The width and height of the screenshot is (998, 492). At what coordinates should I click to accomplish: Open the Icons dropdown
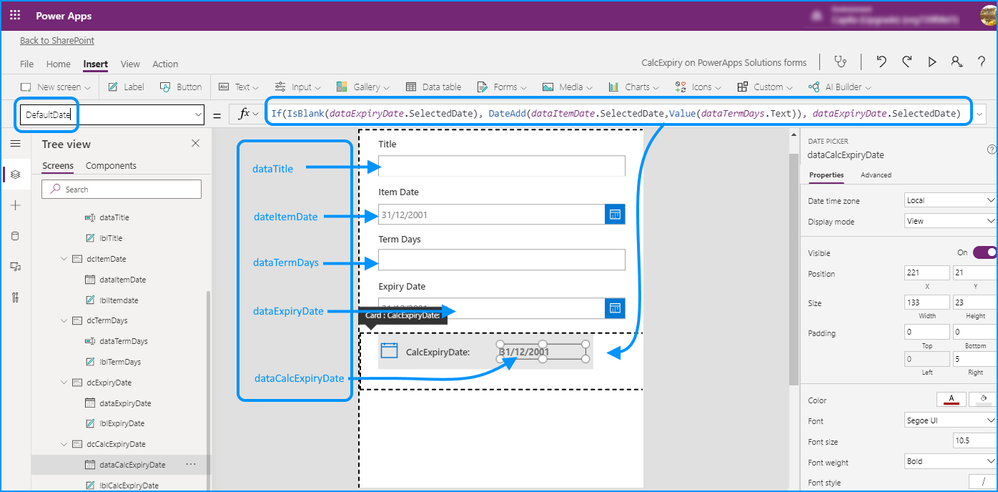698,87
